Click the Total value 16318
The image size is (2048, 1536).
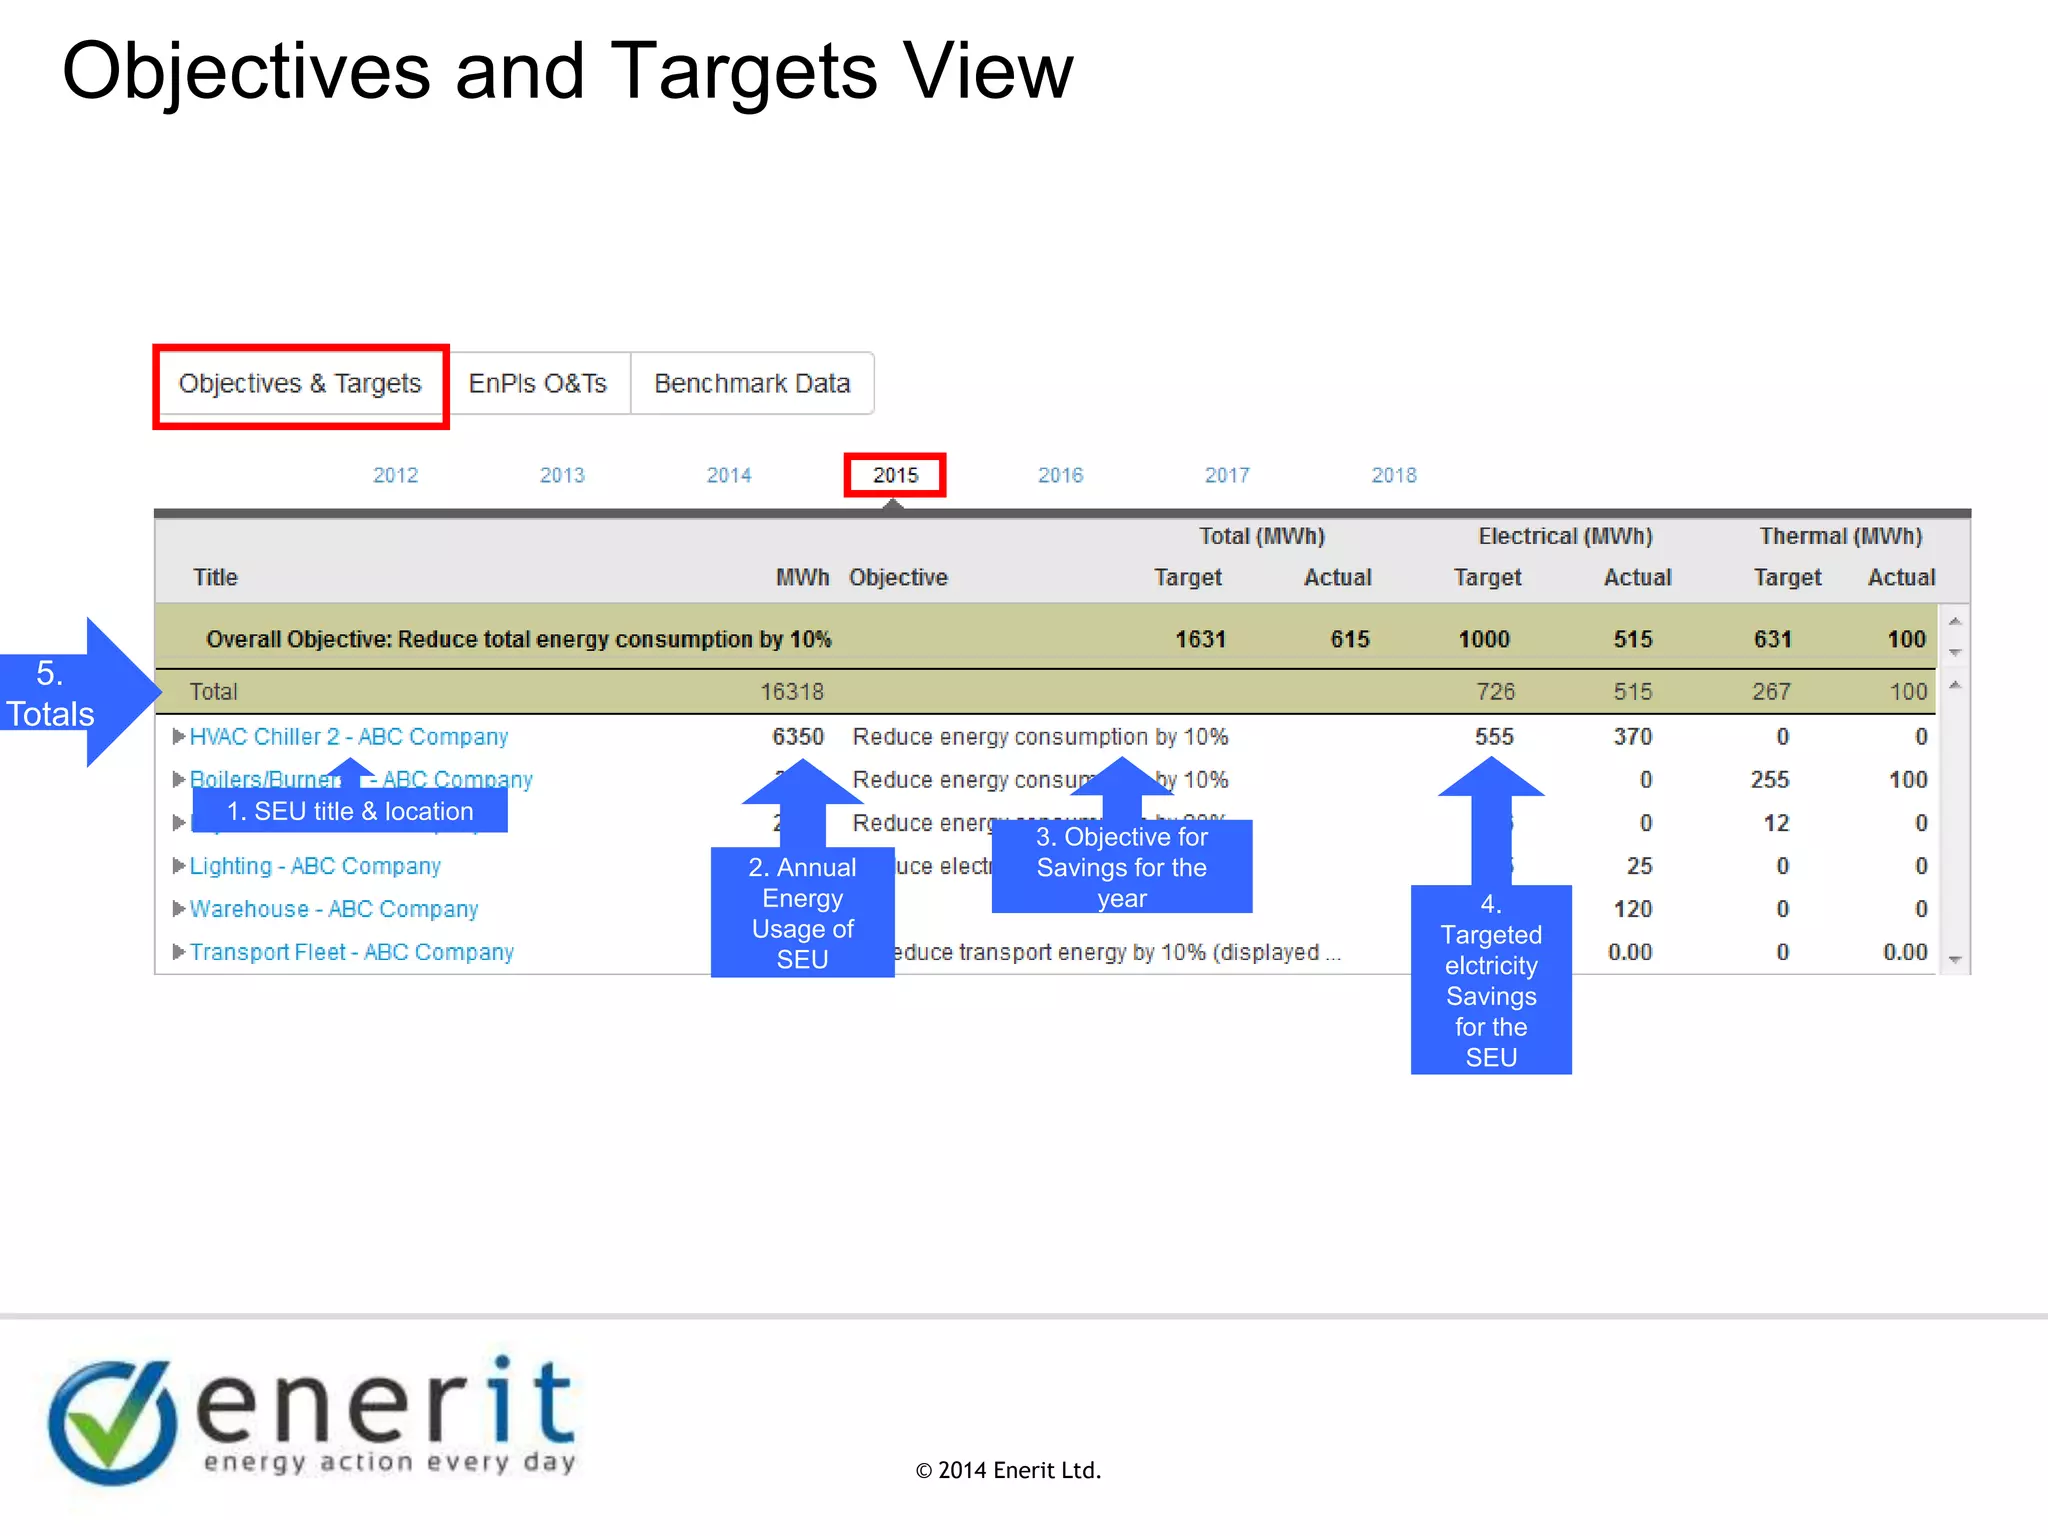point(792,692)
